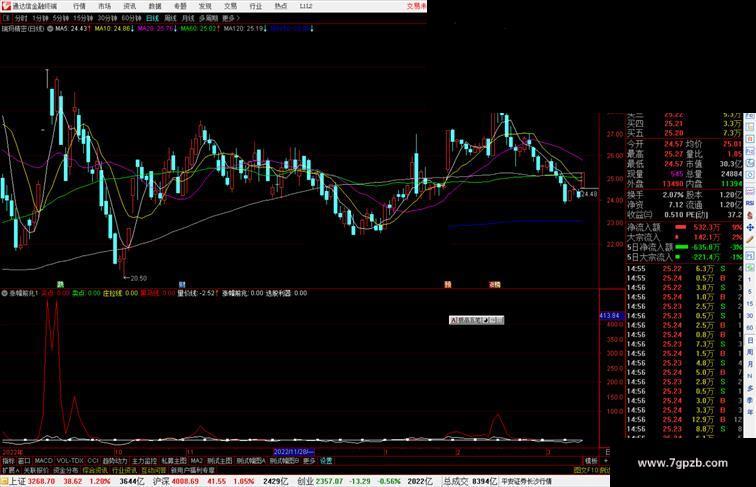Open indicator 设置 settings
Image resolution: width=756 pixels, height=487 pixels.
click(326, 461)
